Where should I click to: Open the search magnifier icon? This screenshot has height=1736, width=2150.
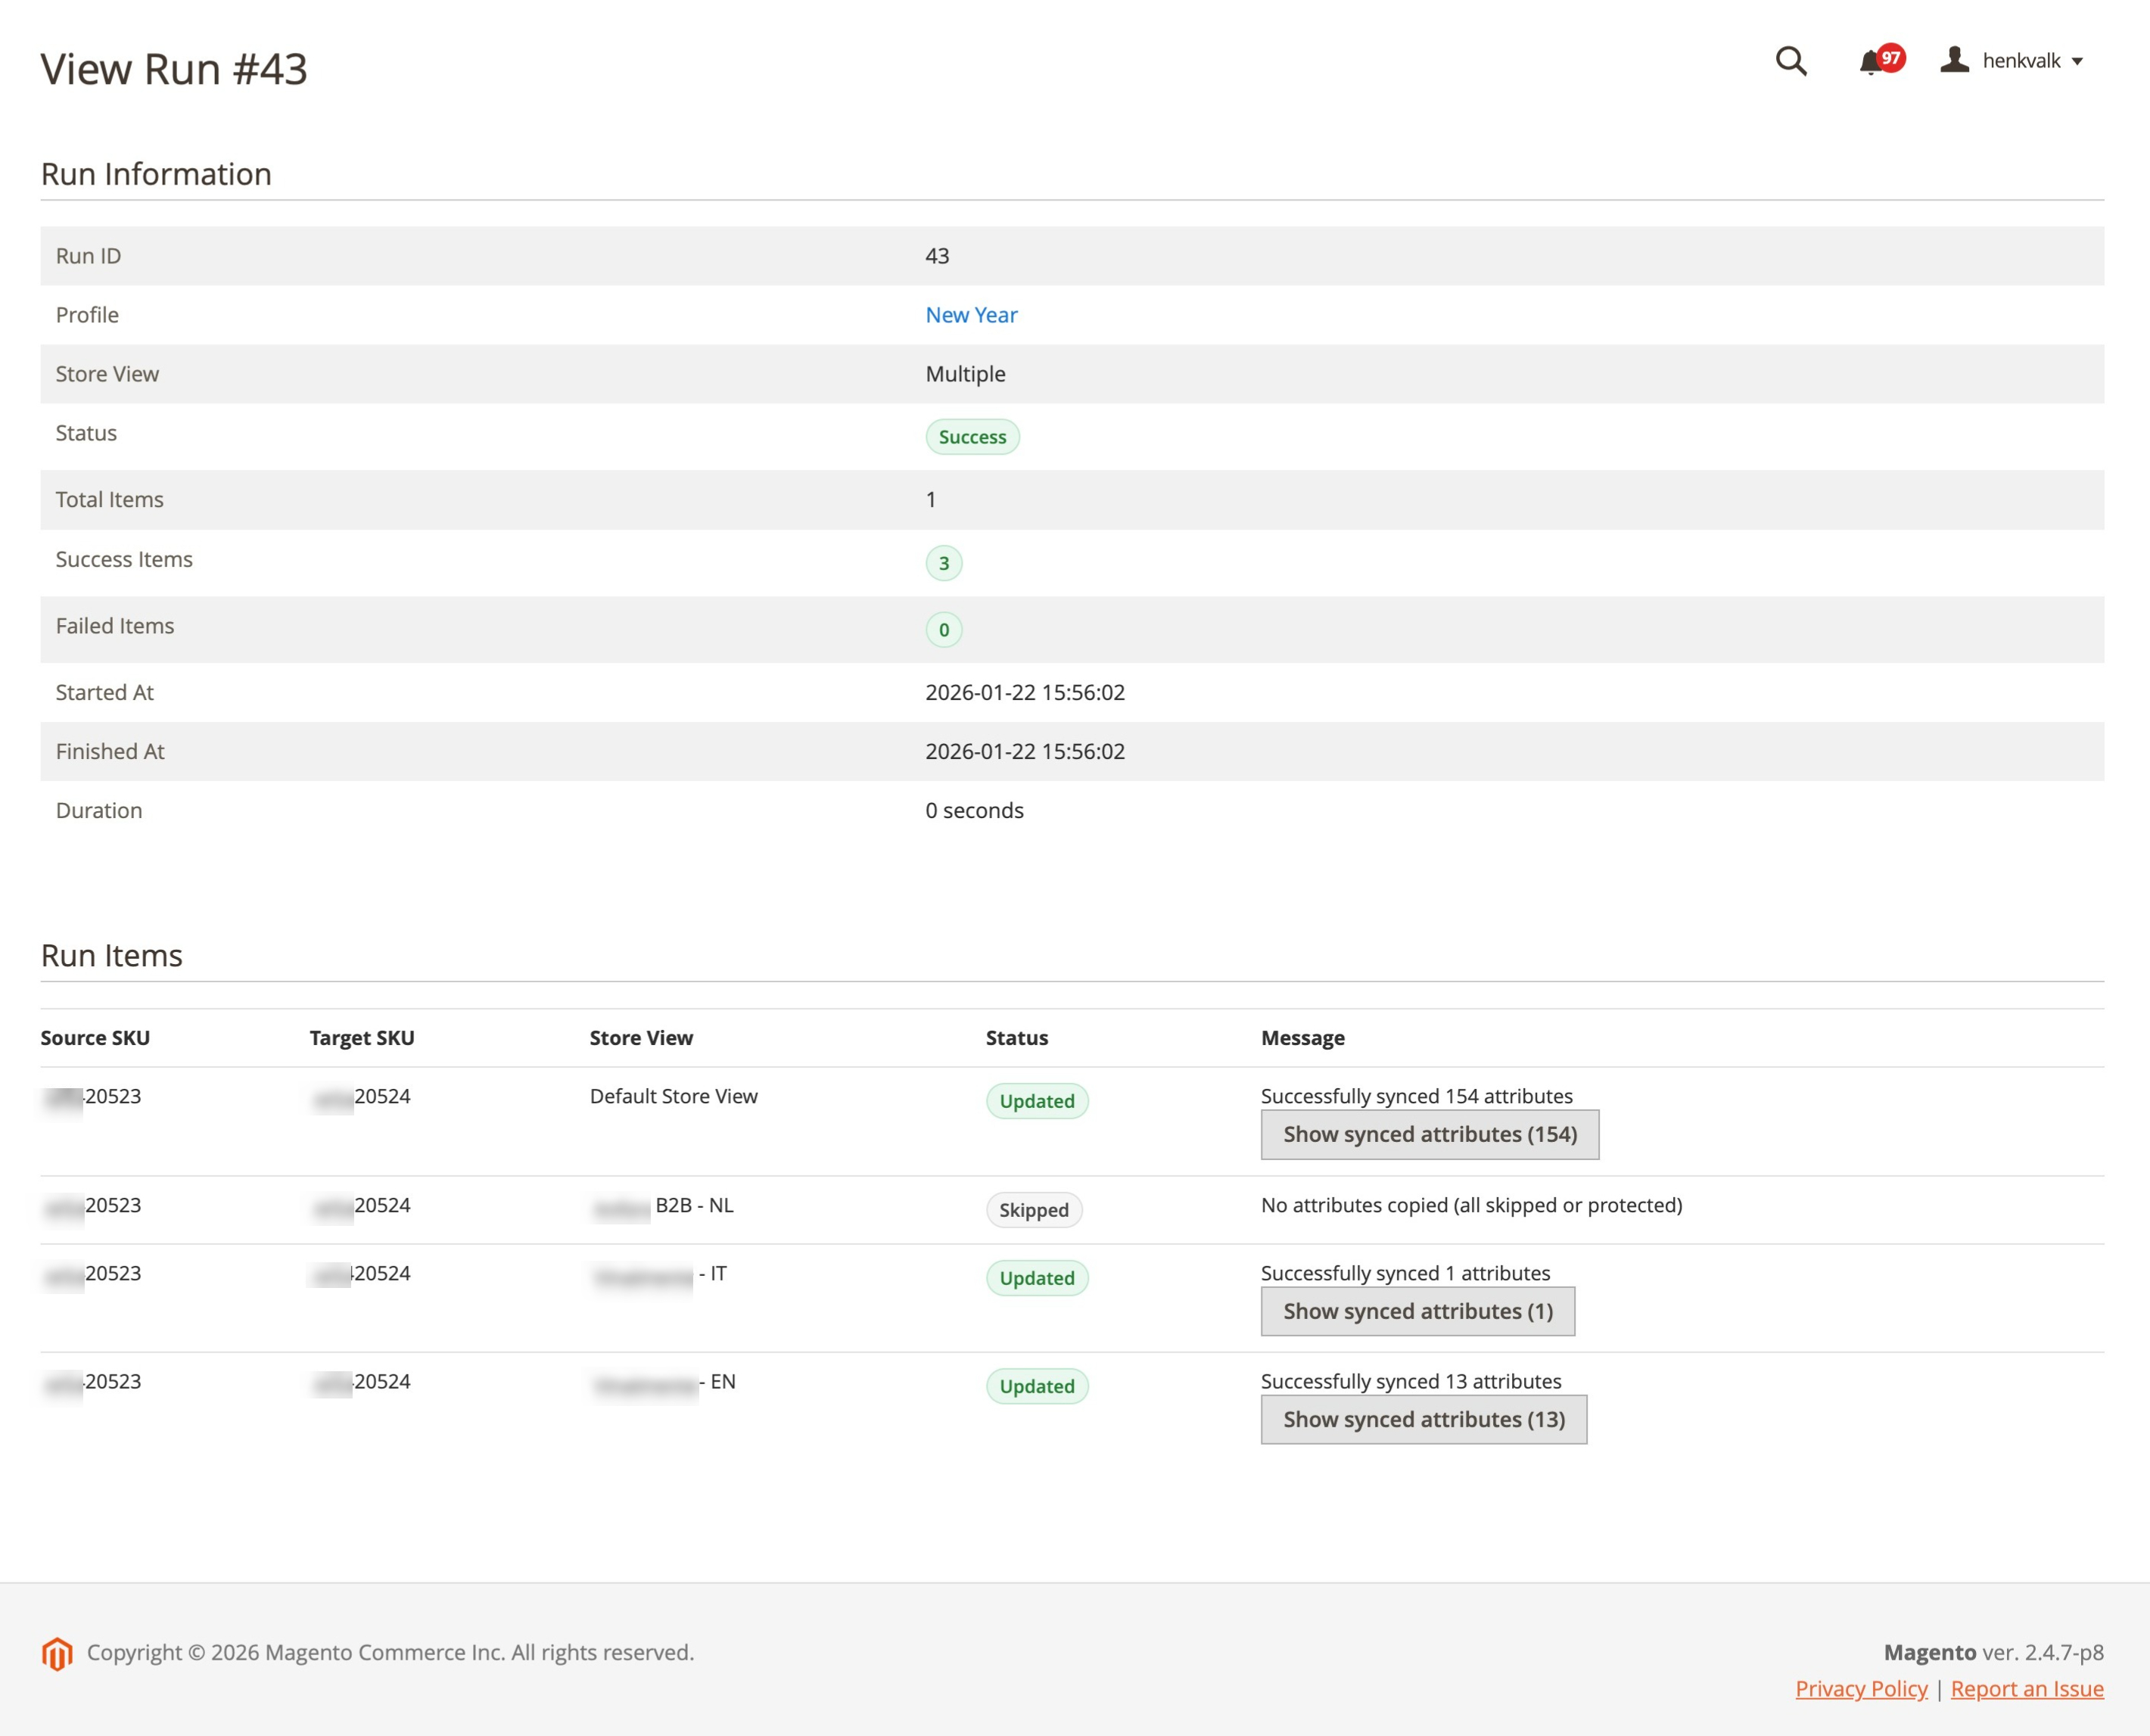point(1790,61)
